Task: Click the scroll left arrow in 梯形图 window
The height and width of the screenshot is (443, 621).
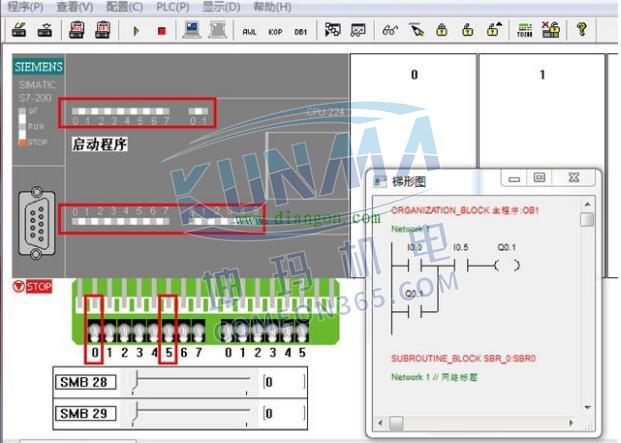Action: click(380, 423)
